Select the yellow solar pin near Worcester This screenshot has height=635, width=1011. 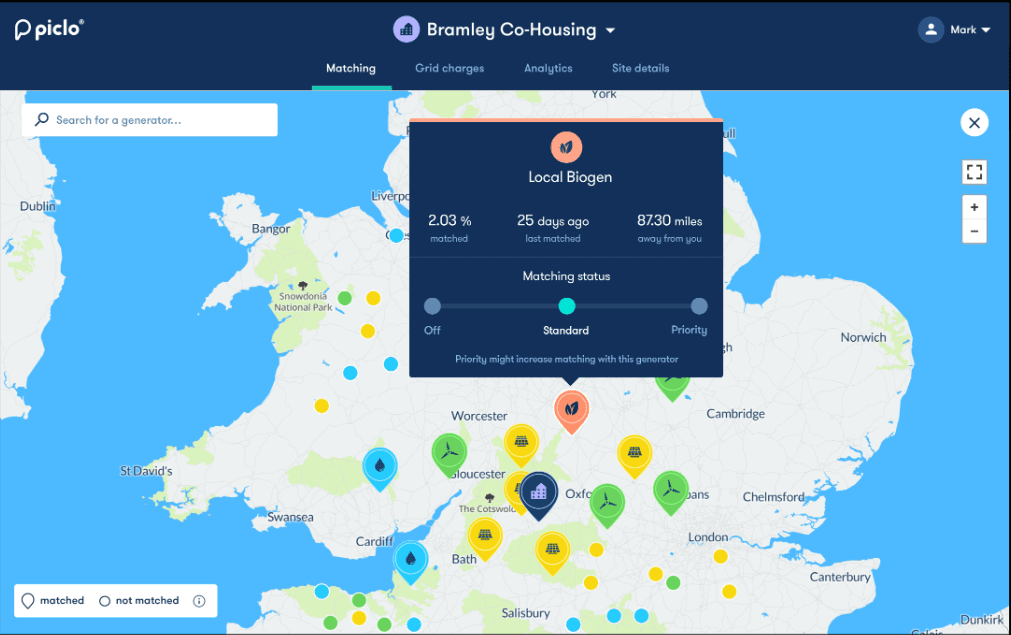click(522, 445)
